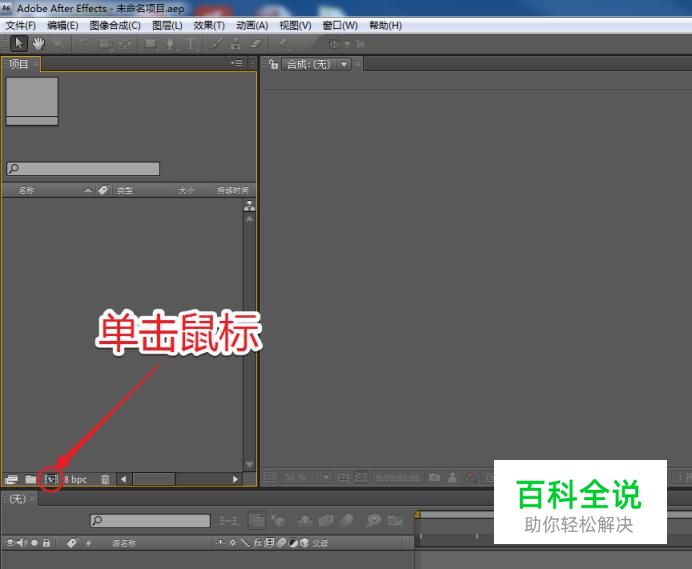The width and height of the screenshot is (692, 569).
Task: Open the 编辑(E) menu
Action: (x=63, y=26)
